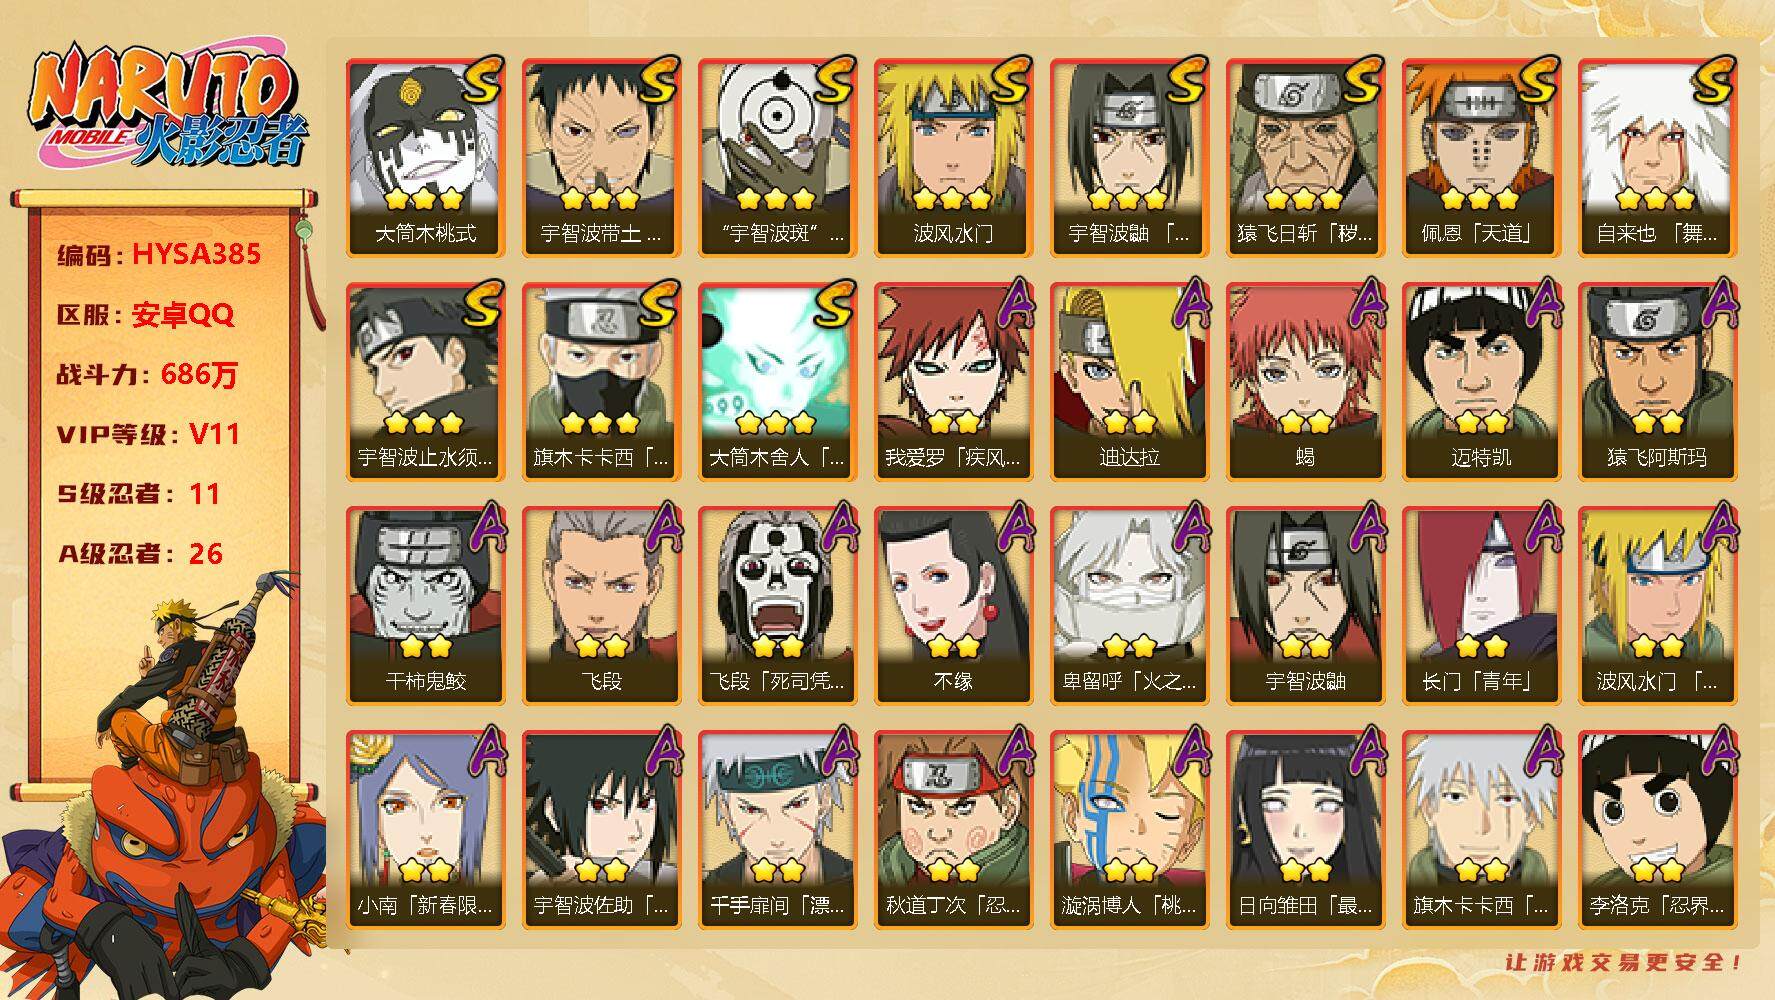Viewport: 1775px width, 1000px height.
Task: Choose the 迪达拉 A-rank card
Action: click(1129, 381)
